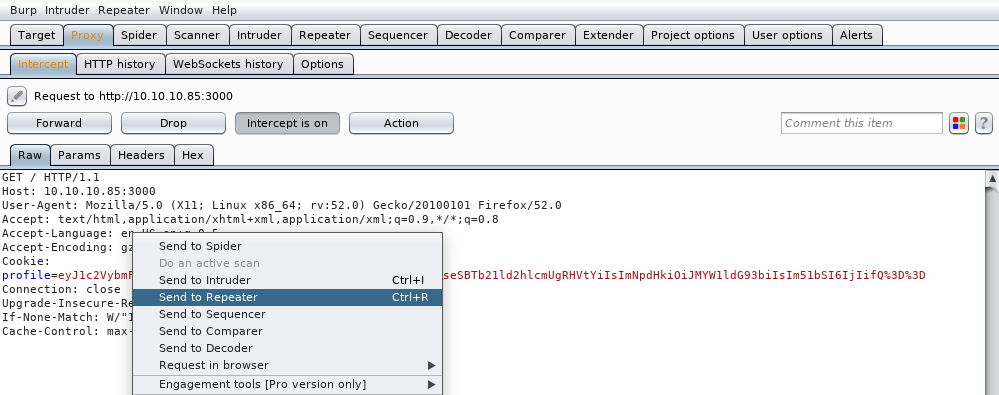The image size is (999, 395).
Task: Open the User options tab
Action: (x=787, y=35)
